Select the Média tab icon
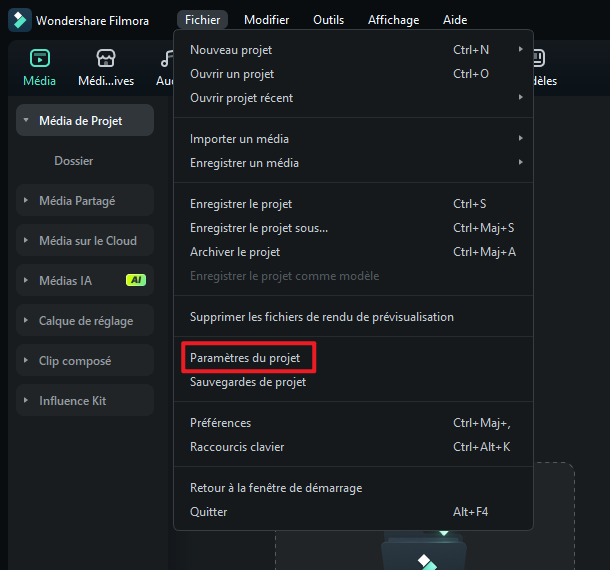The image size is (610, 570). tap(40, 58)
